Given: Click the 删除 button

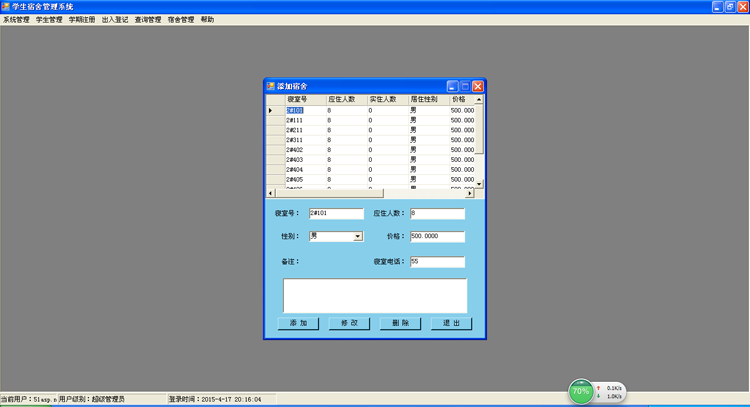Looking at the screenshot, I should (400, 324).
